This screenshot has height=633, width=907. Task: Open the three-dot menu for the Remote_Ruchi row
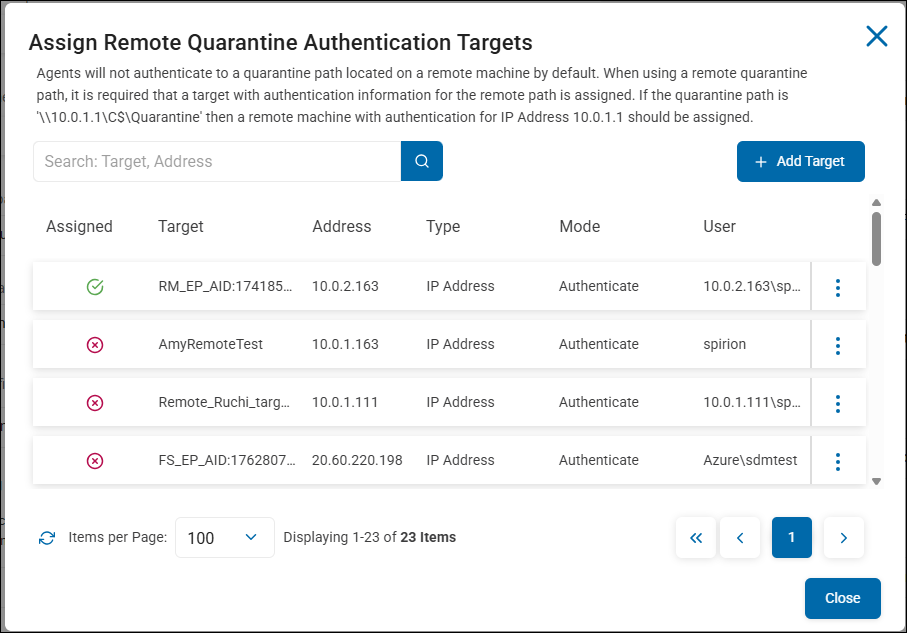coord(838,403)
